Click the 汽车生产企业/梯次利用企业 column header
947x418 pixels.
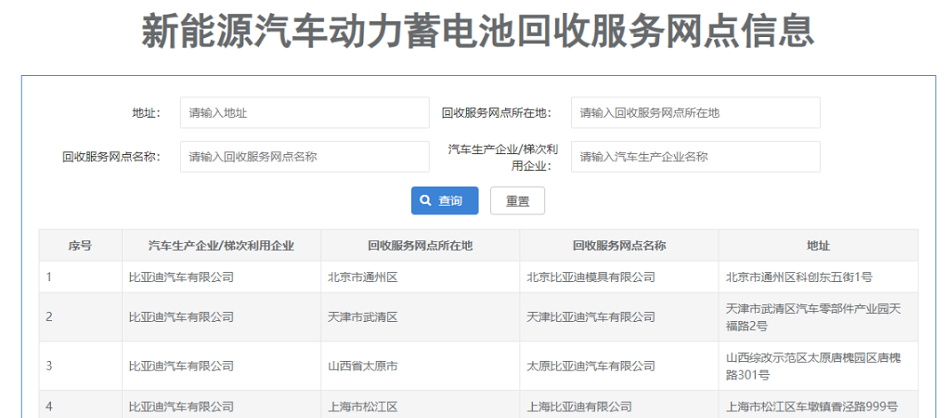(x=221, y=246)
